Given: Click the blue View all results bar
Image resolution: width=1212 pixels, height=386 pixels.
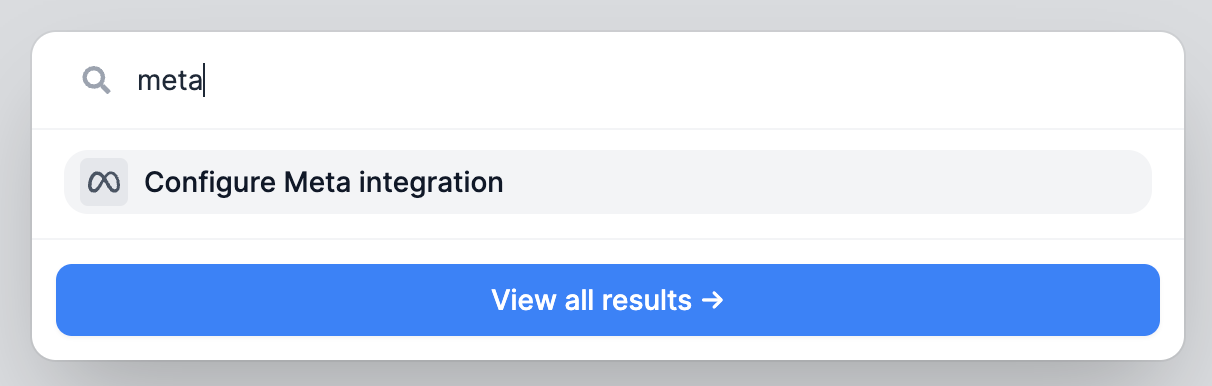Looking at the screenshot, I should coord(608,300).
